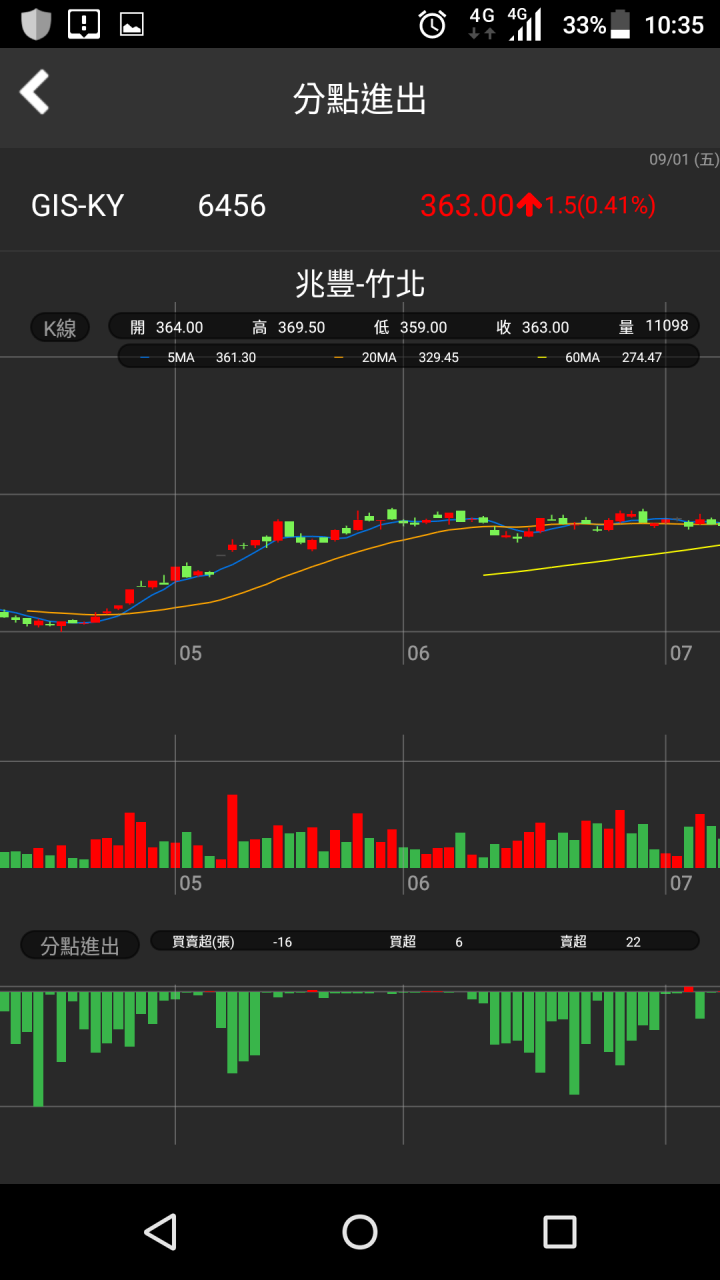The height and width of the screenshot is (1280, 720).
Task: Tap the 4G signal strength icon
Action: point(524,24)
